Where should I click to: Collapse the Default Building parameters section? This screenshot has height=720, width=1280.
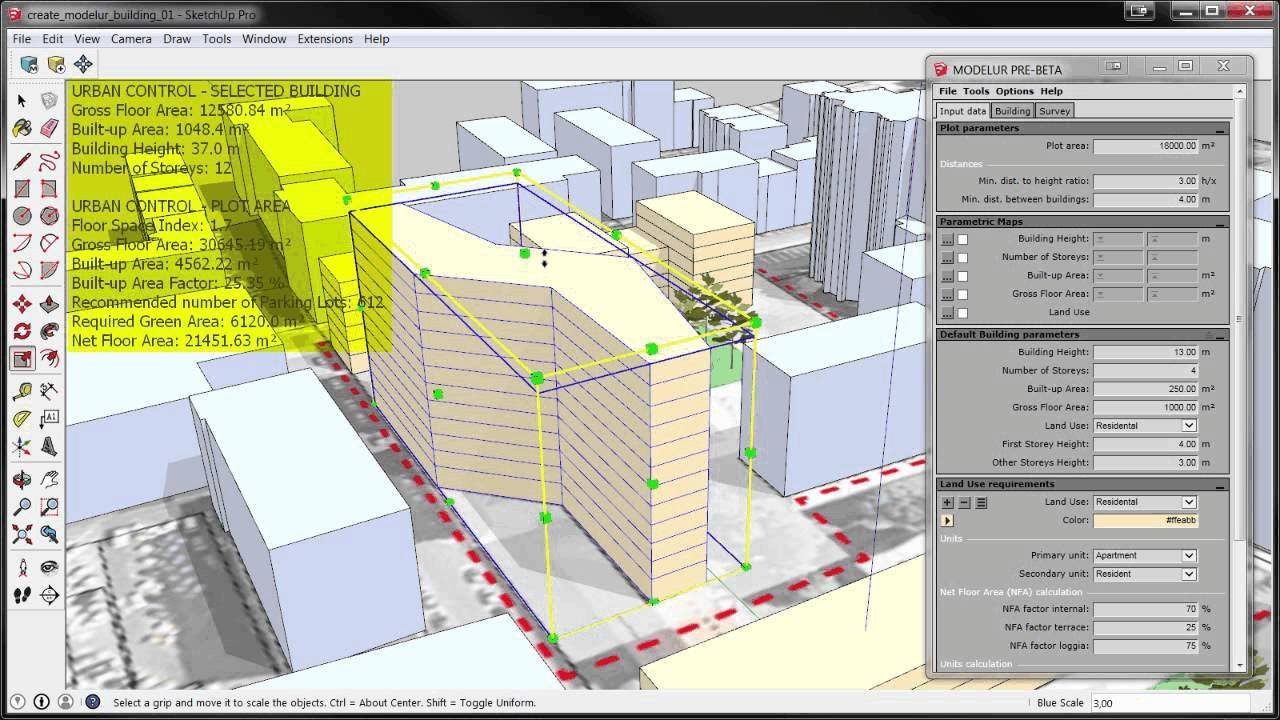[x=1219, y=335]
